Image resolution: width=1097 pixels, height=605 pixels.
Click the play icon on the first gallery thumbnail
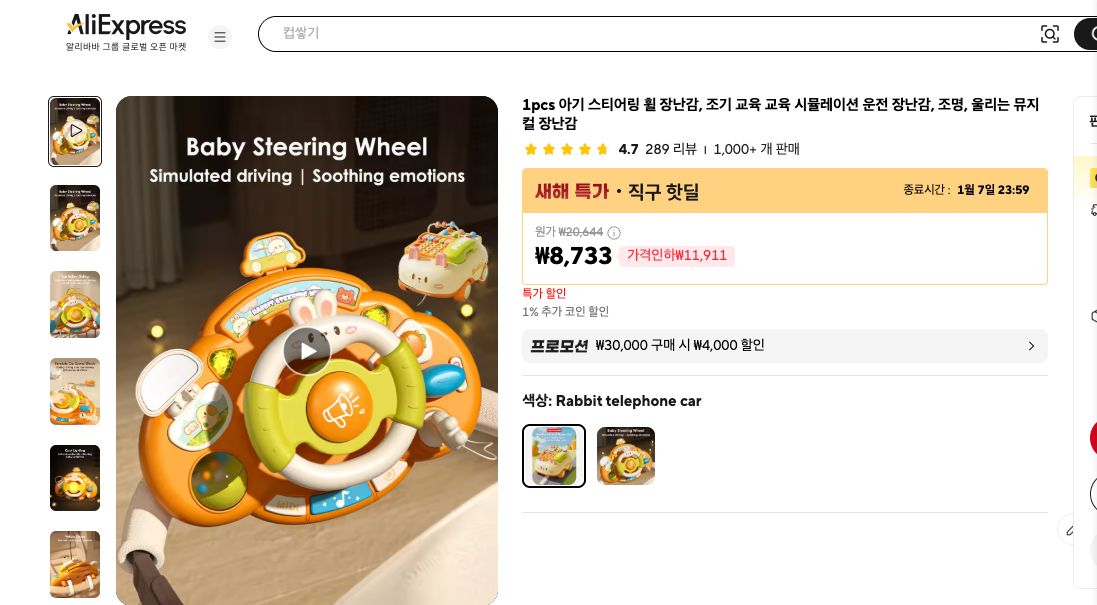point(75,131)
